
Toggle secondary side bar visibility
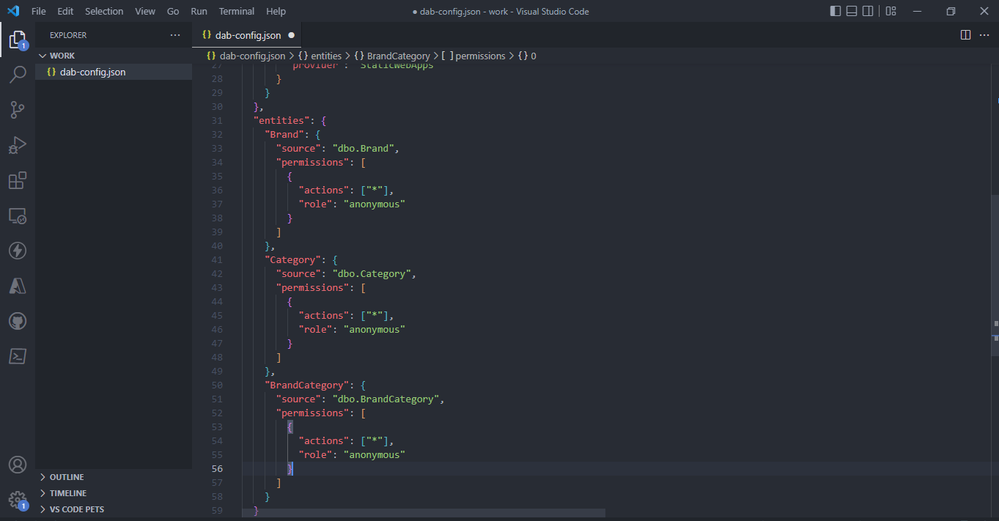coord(868,11)
